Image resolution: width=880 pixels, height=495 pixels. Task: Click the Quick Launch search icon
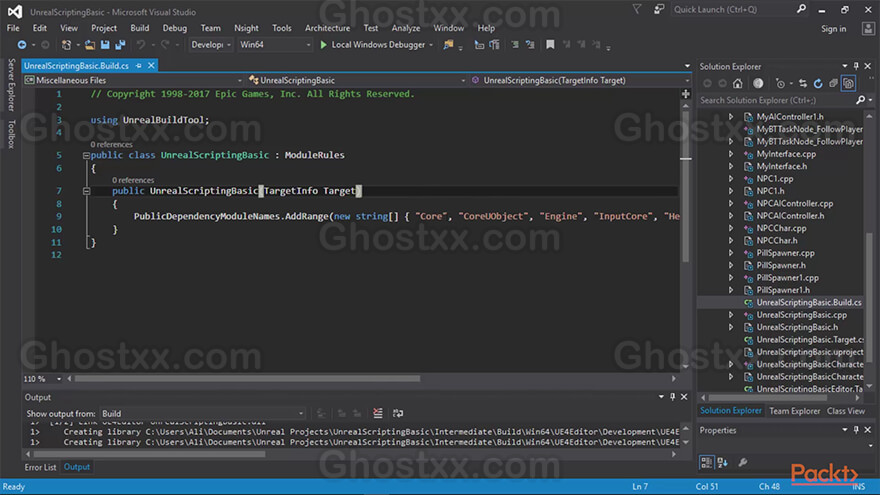[x=801, y=9]
